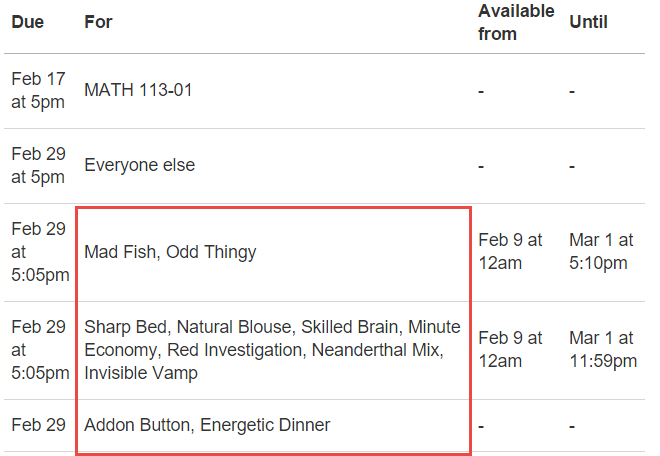Click the "Feb 17 at 5pm" due date

point(38,90)
